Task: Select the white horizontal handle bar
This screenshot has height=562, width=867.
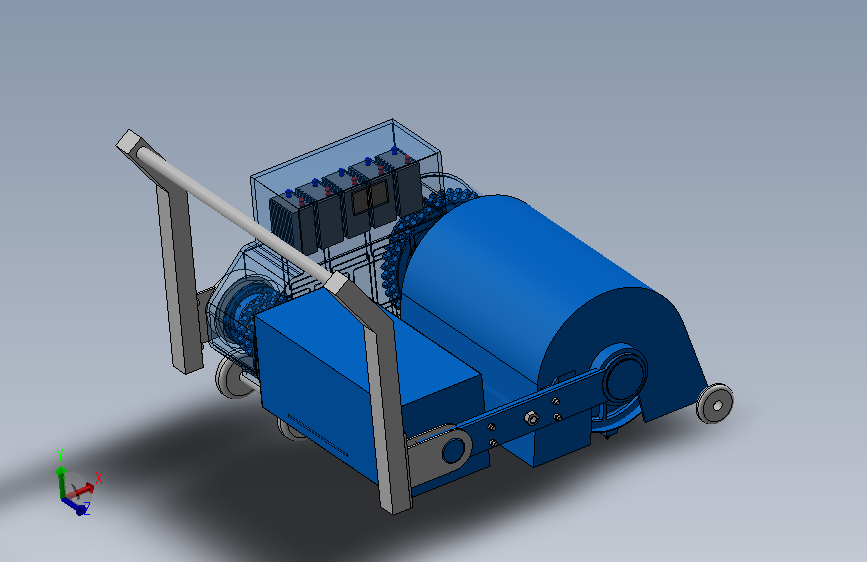Action: coord(232,211)
